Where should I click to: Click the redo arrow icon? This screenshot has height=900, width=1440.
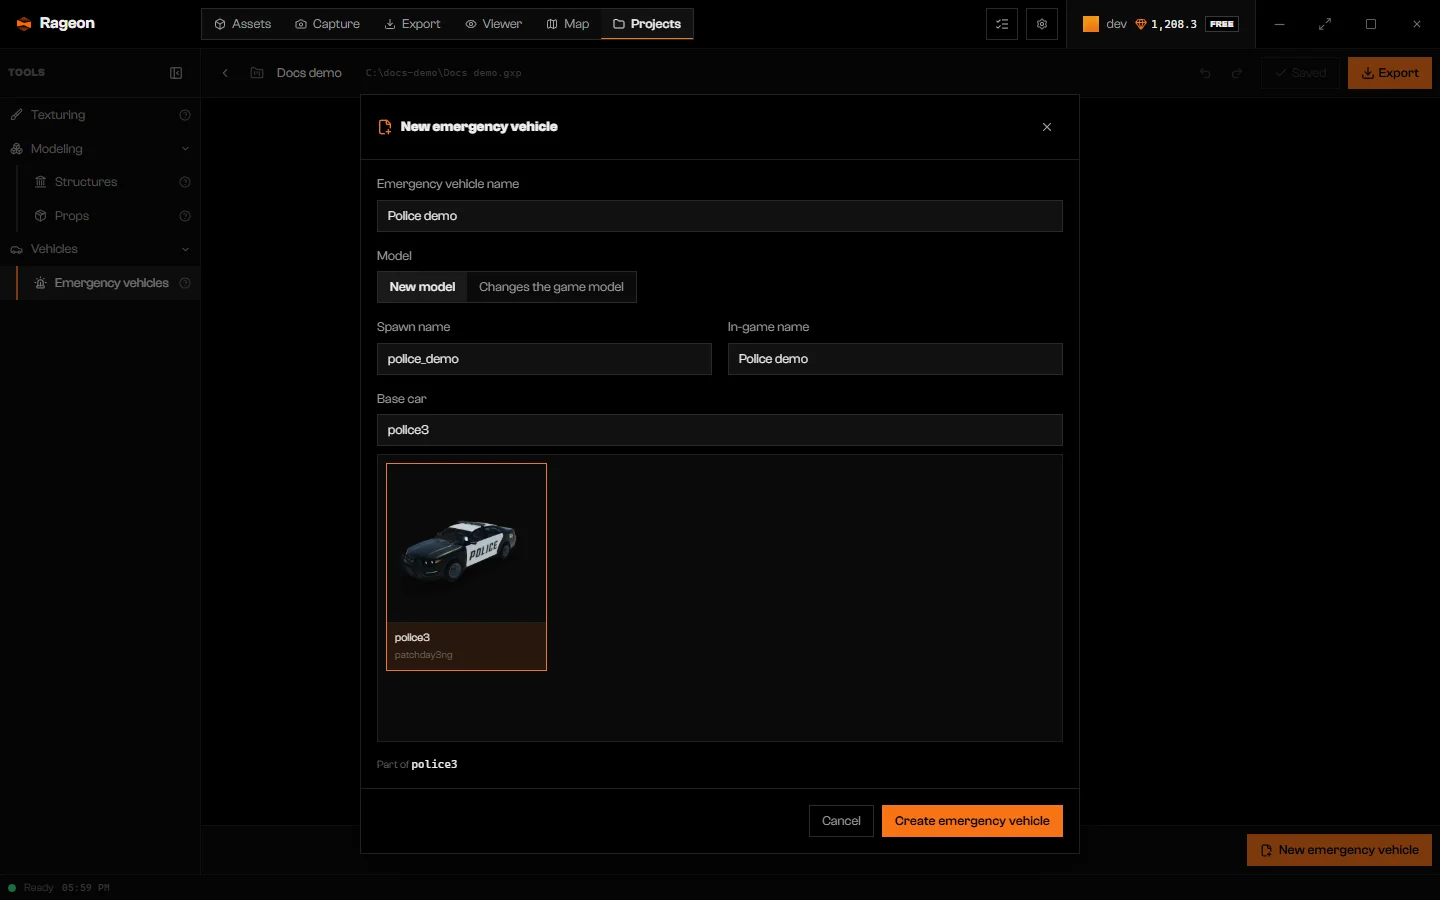pyautogui.click(x=1237, y=73)
